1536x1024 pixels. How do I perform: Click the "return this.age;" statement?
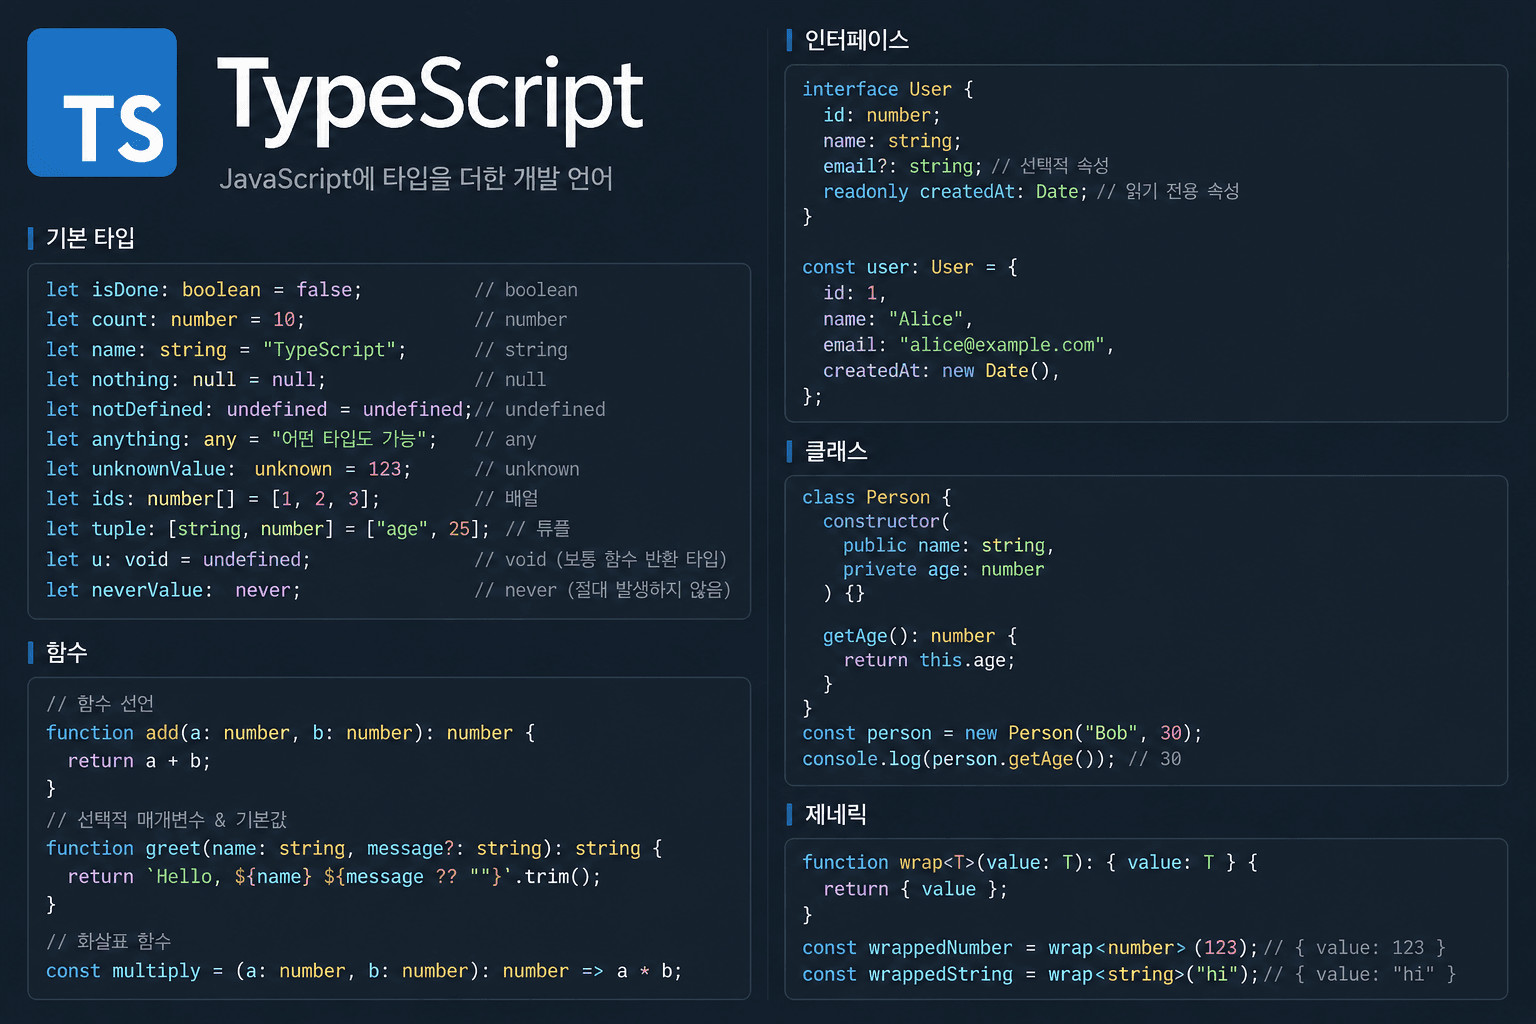tap(929, 660)
